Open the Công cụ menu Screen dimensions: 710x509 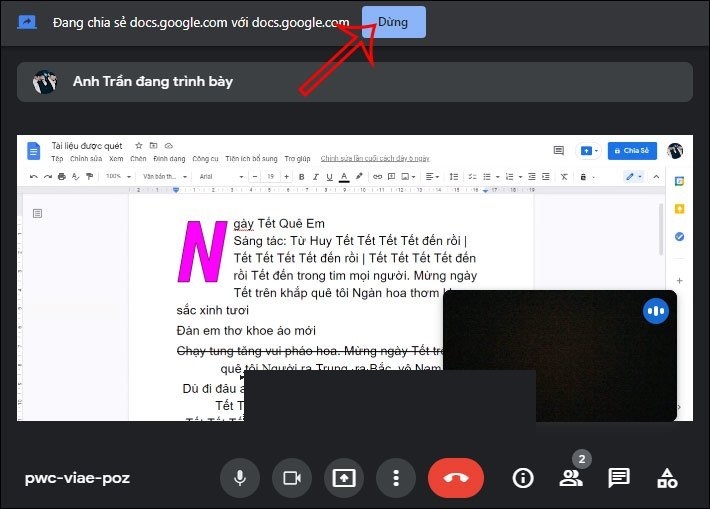(205, 159)
